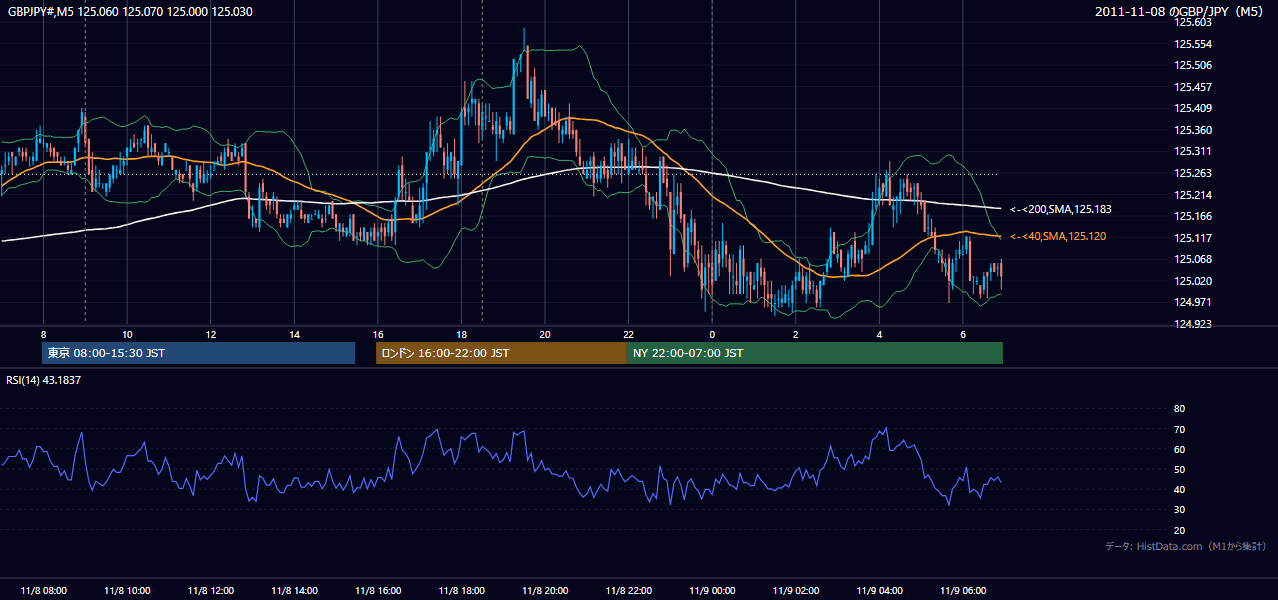
Task: Click RSI axis level 40
Action: [1179, 490]
